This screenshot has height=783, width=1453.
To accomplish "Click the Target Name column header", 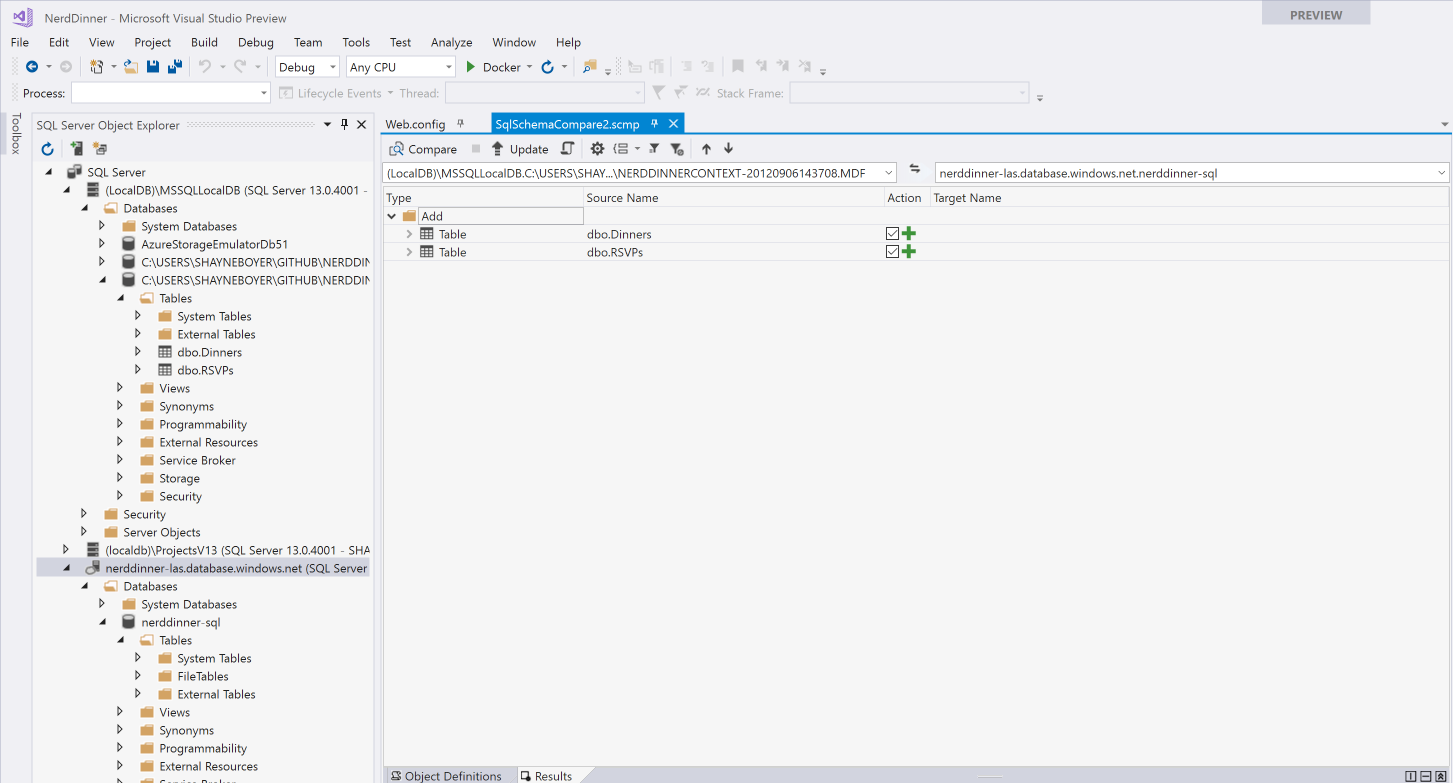I will 967,198.
